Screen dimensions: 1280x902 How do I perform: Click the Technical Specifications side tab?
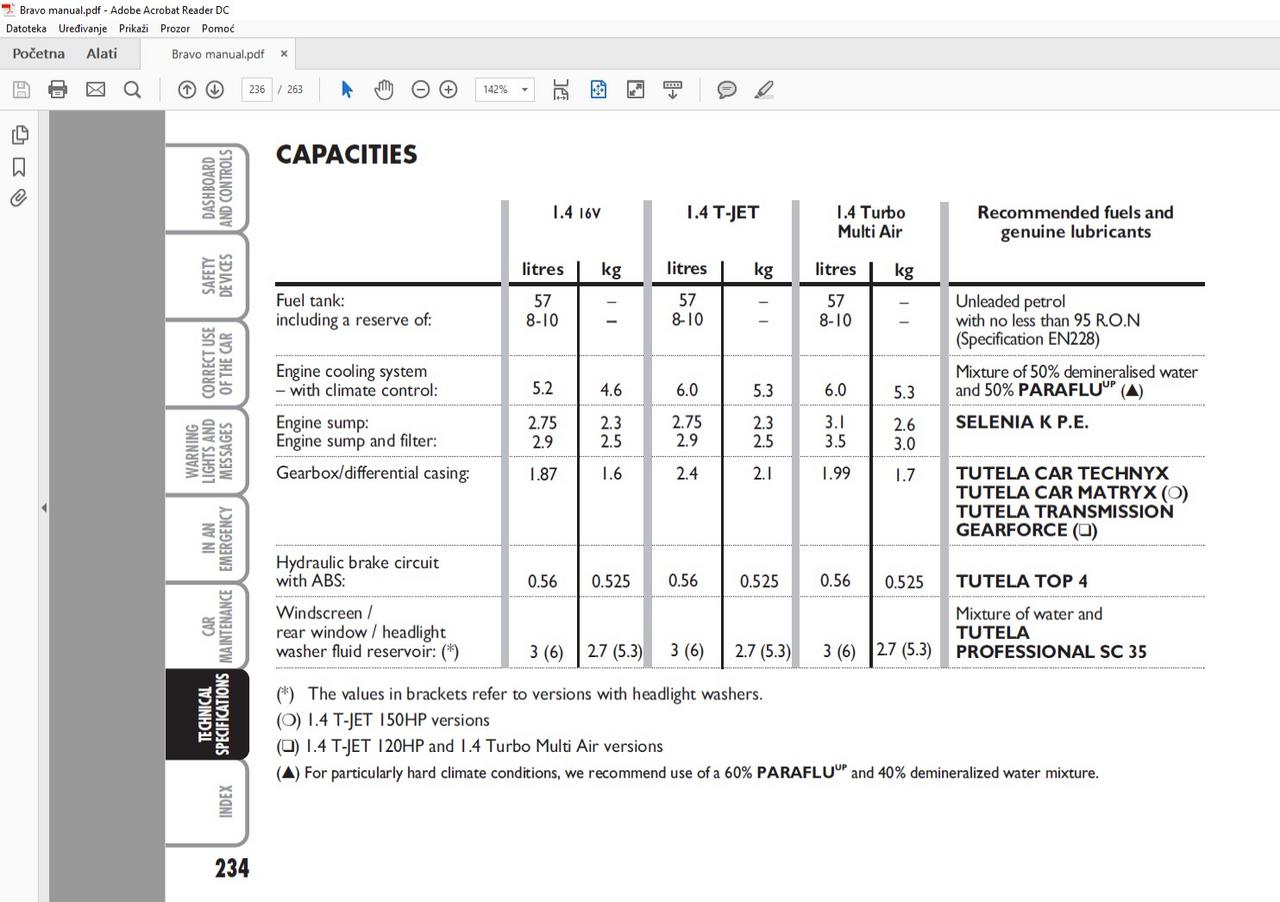[207, 714]
